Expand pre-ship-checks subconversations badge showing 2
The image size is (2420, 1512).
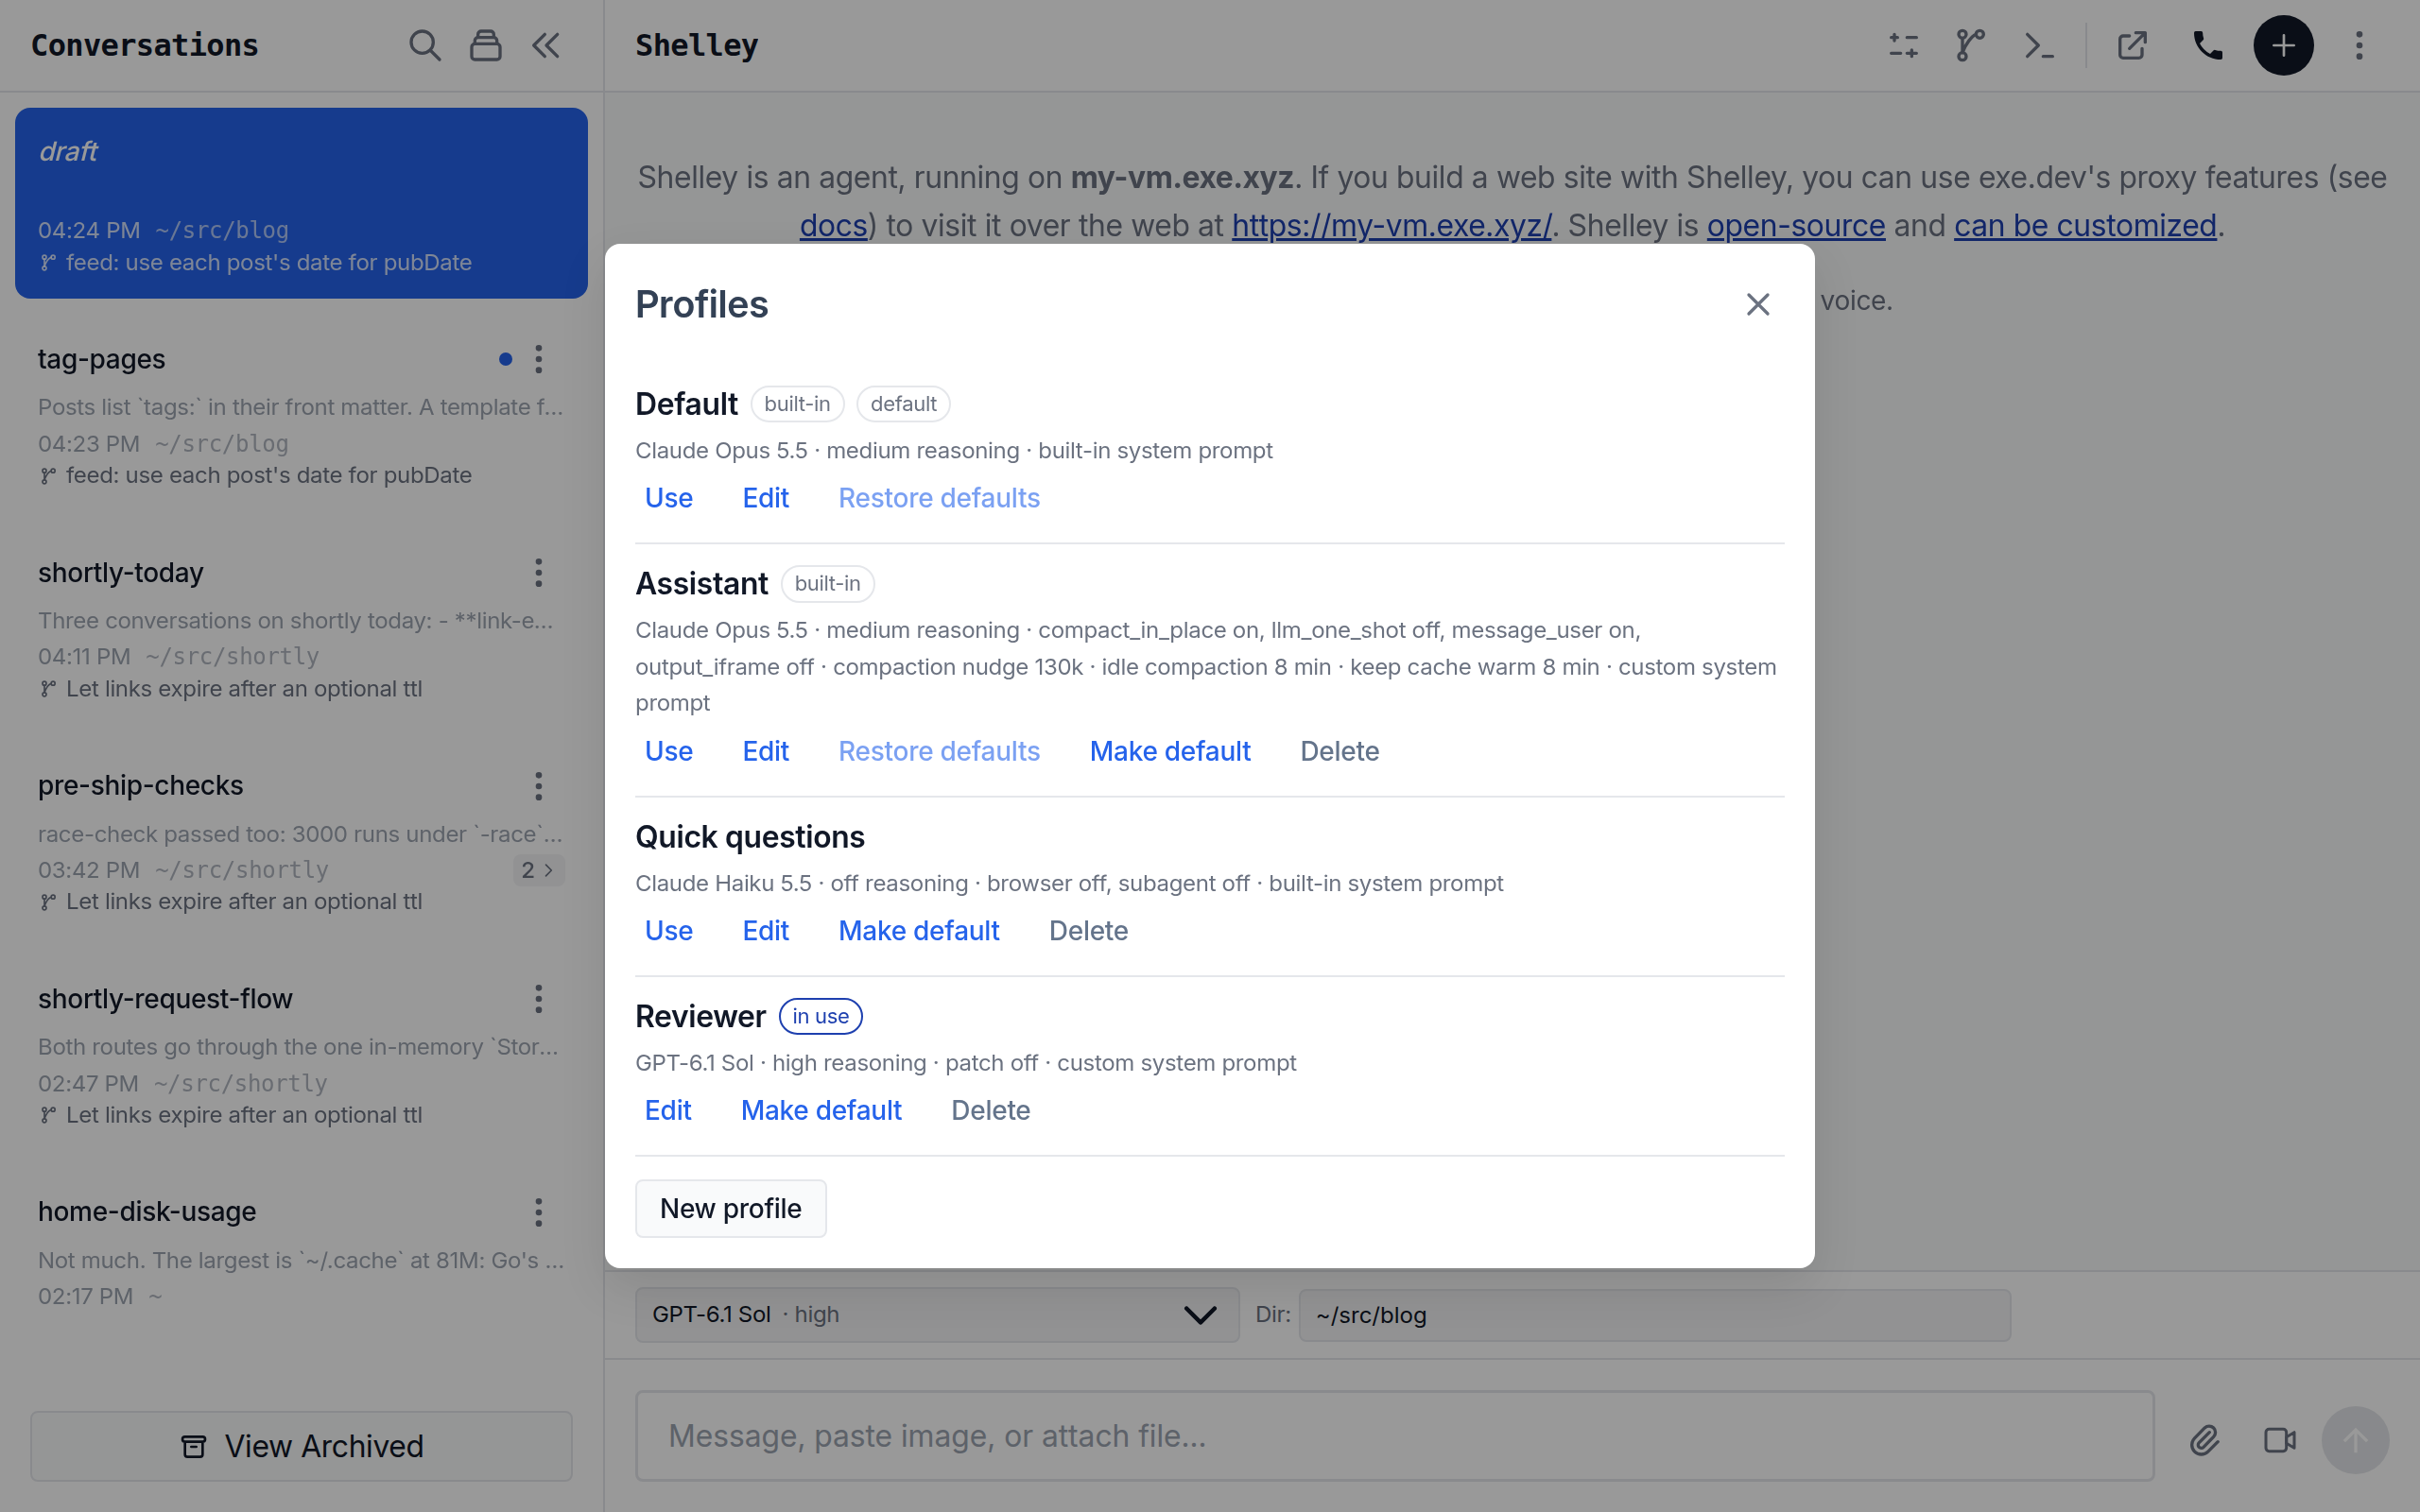[538, 870]
